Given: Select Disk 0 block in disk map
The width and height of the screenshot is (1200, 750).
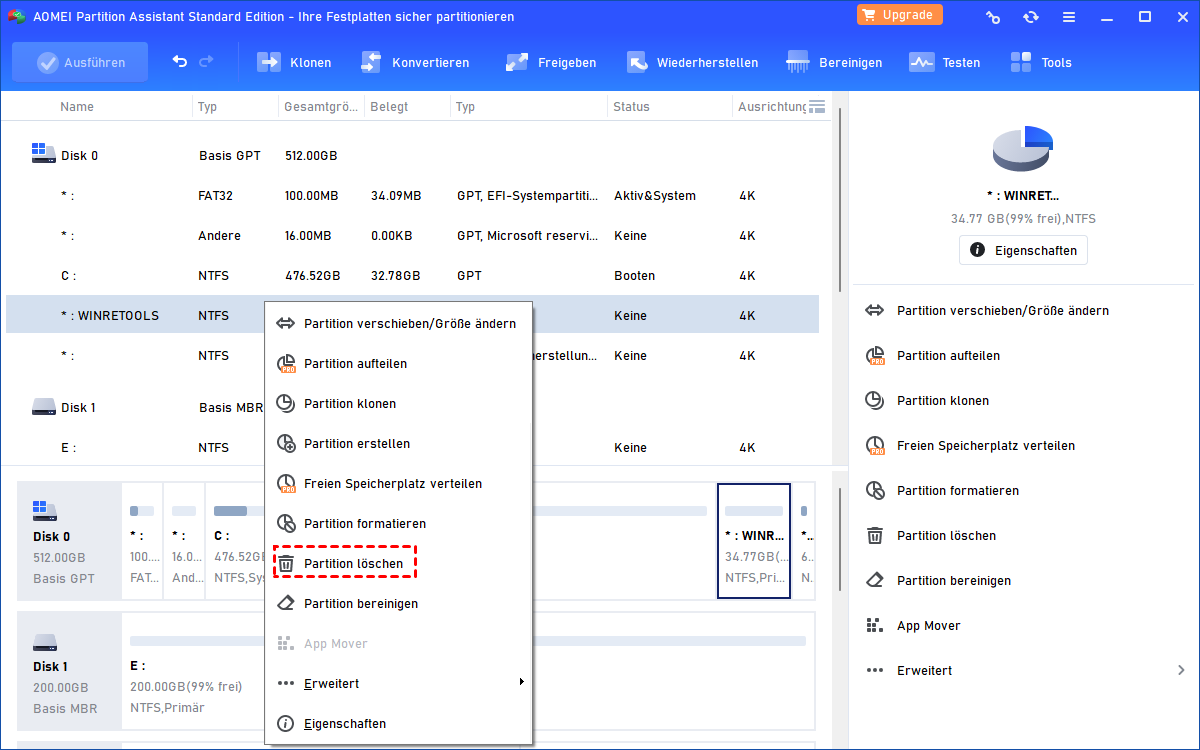Looking at the screenshot, I should (69, 541).
